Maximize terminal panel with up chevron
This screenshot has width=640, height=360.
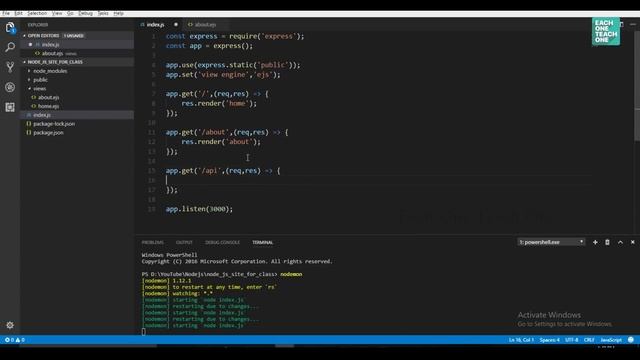coord(620,242)
